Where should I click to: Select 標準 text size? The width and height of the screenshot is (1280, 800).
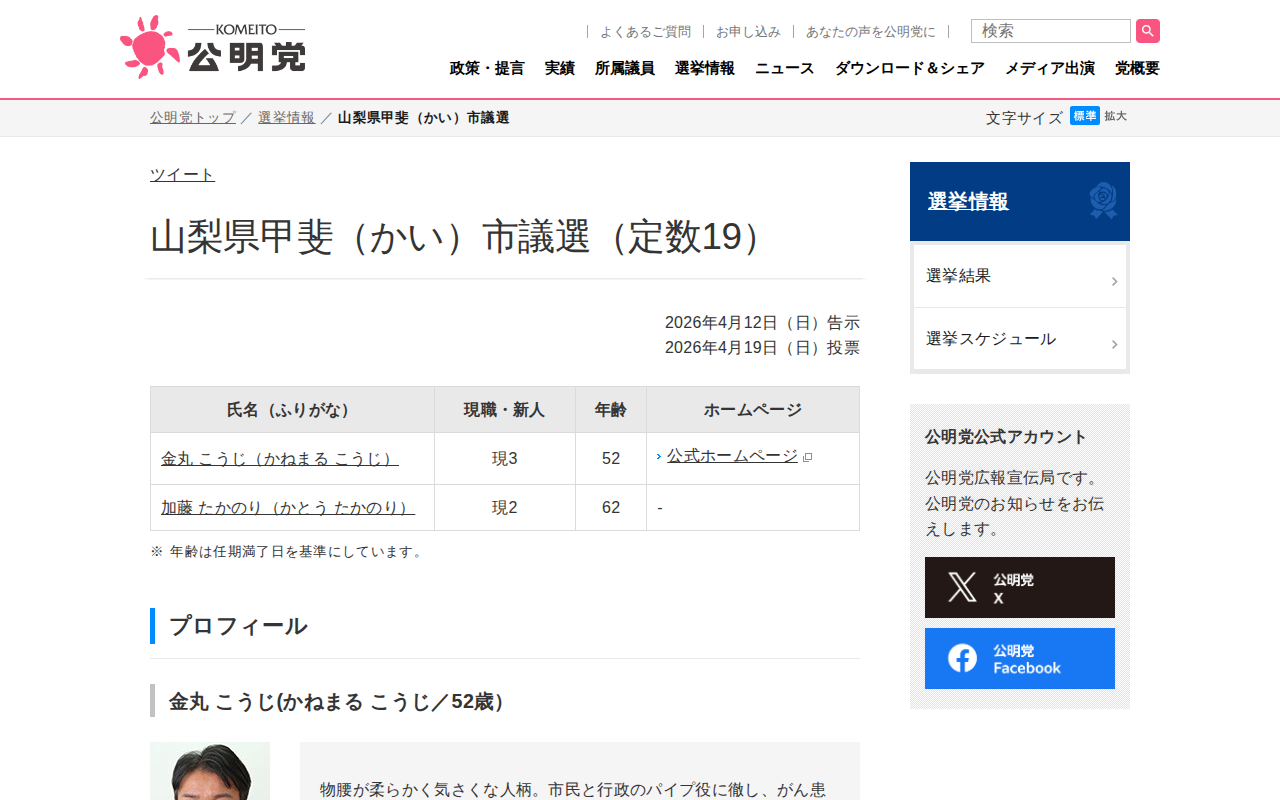[1085, 116]
